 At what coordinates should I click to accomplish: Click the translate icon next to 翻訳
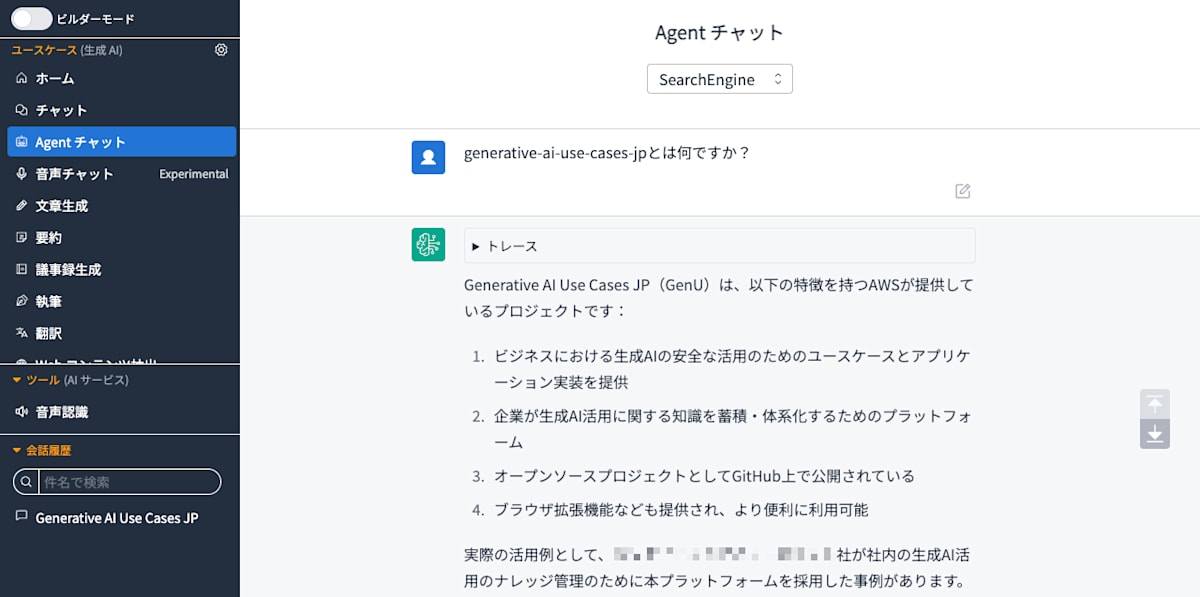click(22, 333)
